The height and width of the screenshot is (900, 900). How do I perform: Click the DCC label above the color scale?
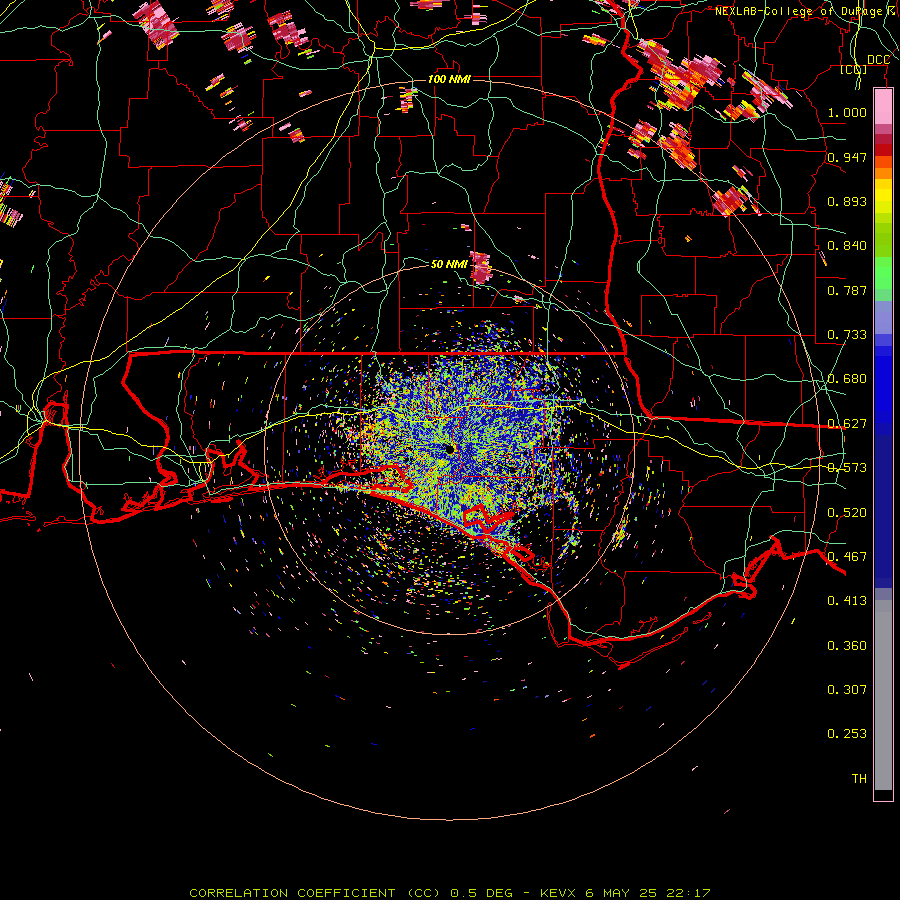click(x=878, y=60)
